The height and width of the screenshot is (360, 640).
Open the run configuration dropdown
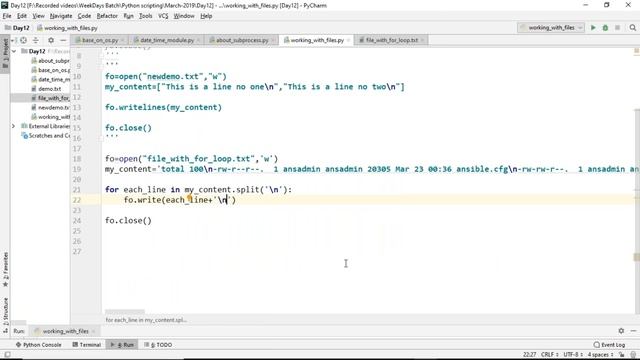[x=551, y=28]
